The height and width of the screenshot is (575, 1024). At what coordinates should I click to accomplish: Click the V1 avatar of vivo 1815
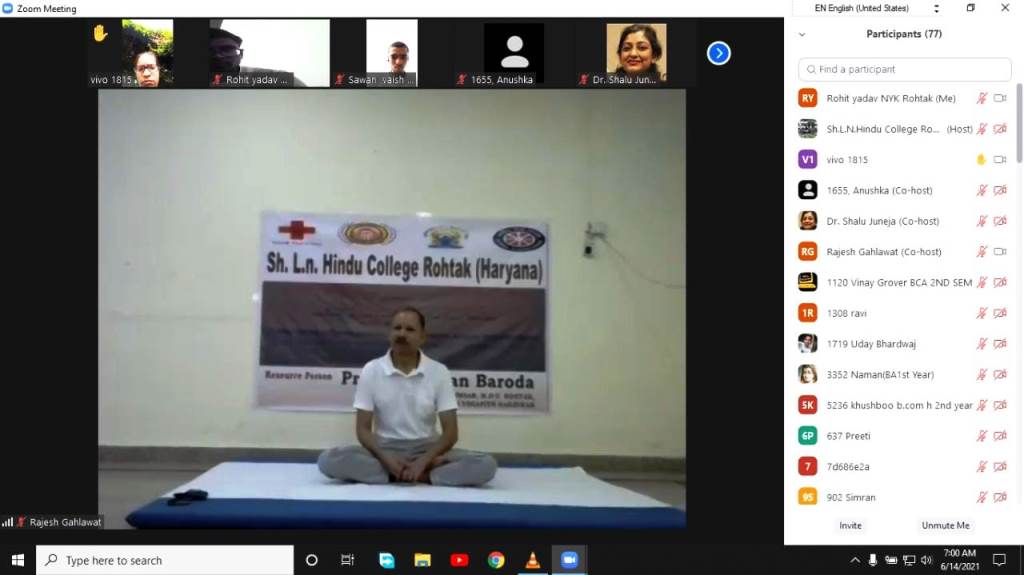[807, 159]
